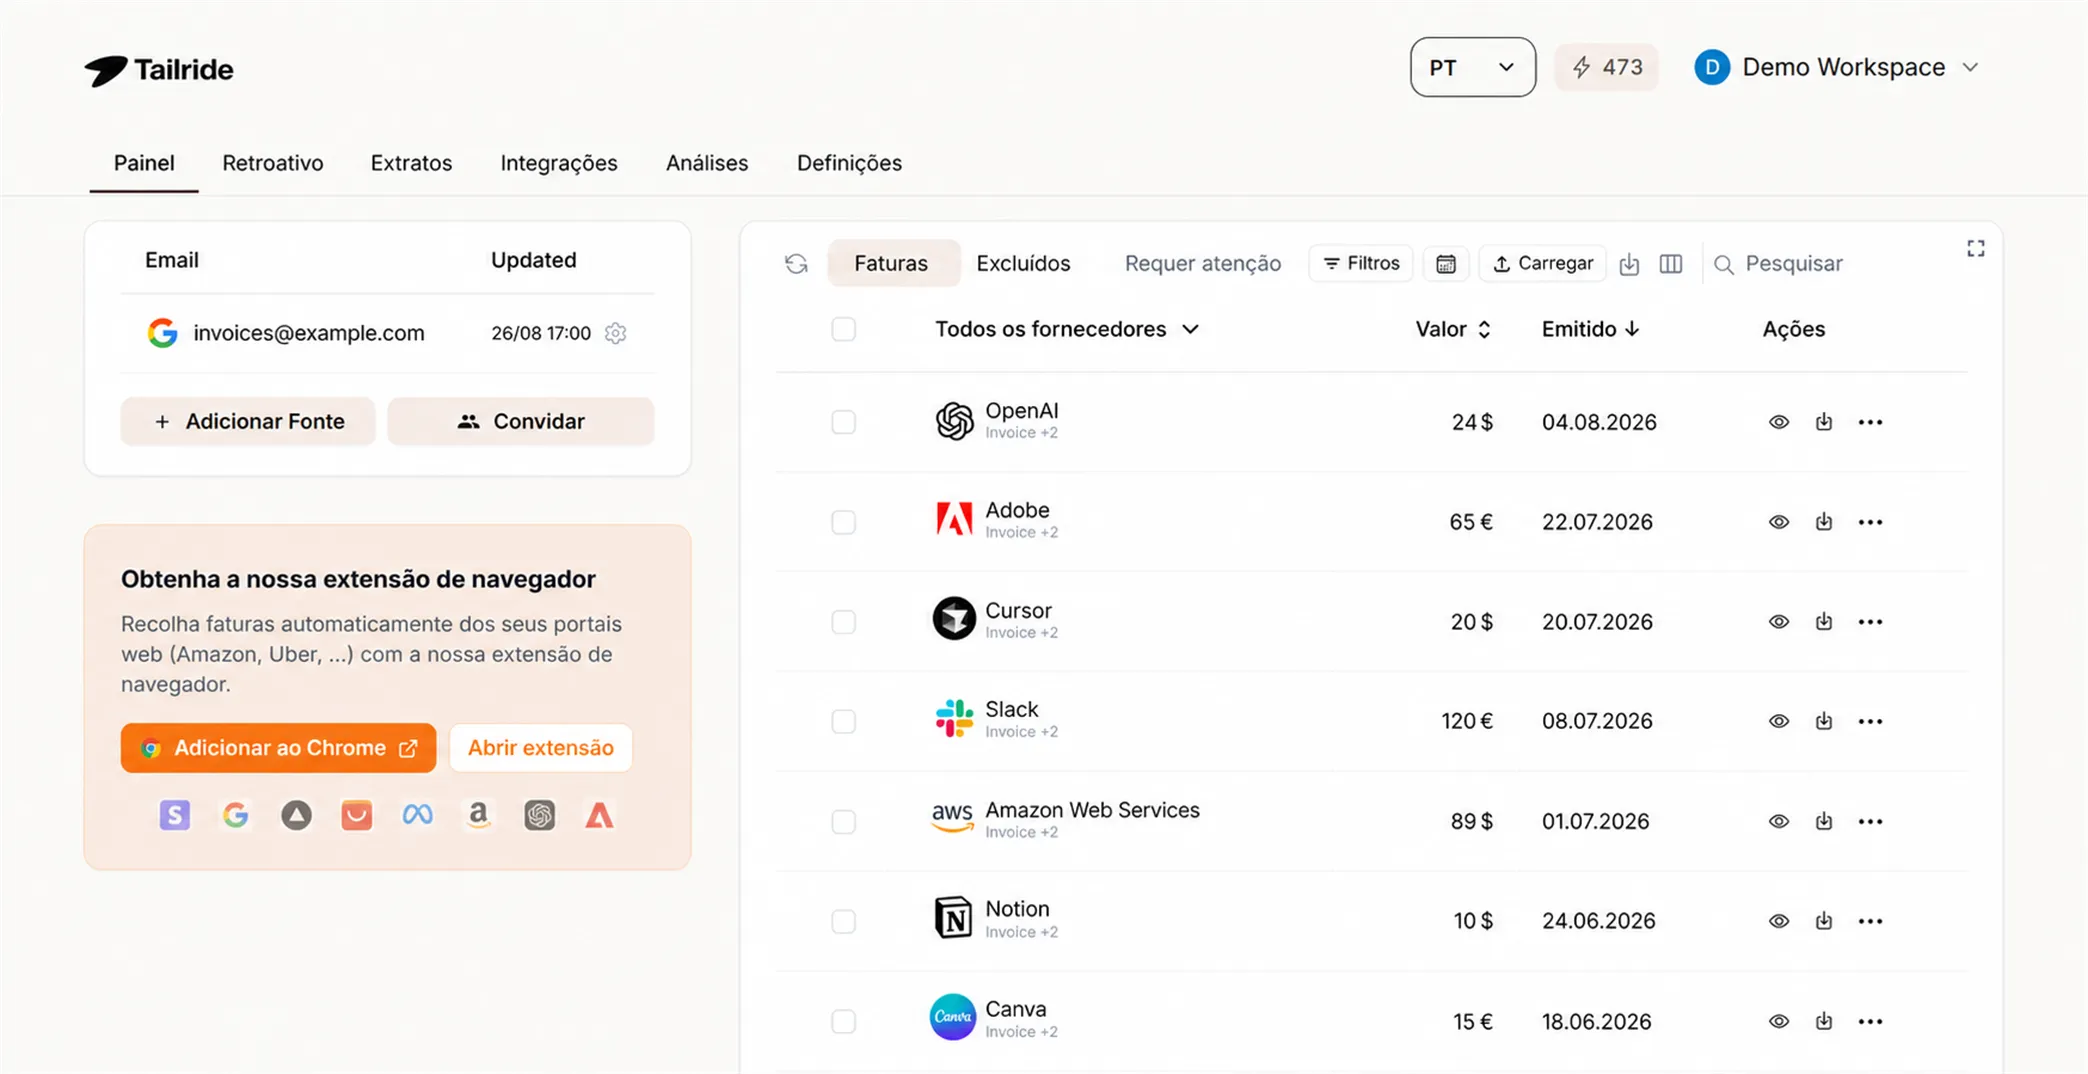This screenshot has height=1074, width=2088.
Task: Open more actions for Notion invoice
Action: (1871, 921)
